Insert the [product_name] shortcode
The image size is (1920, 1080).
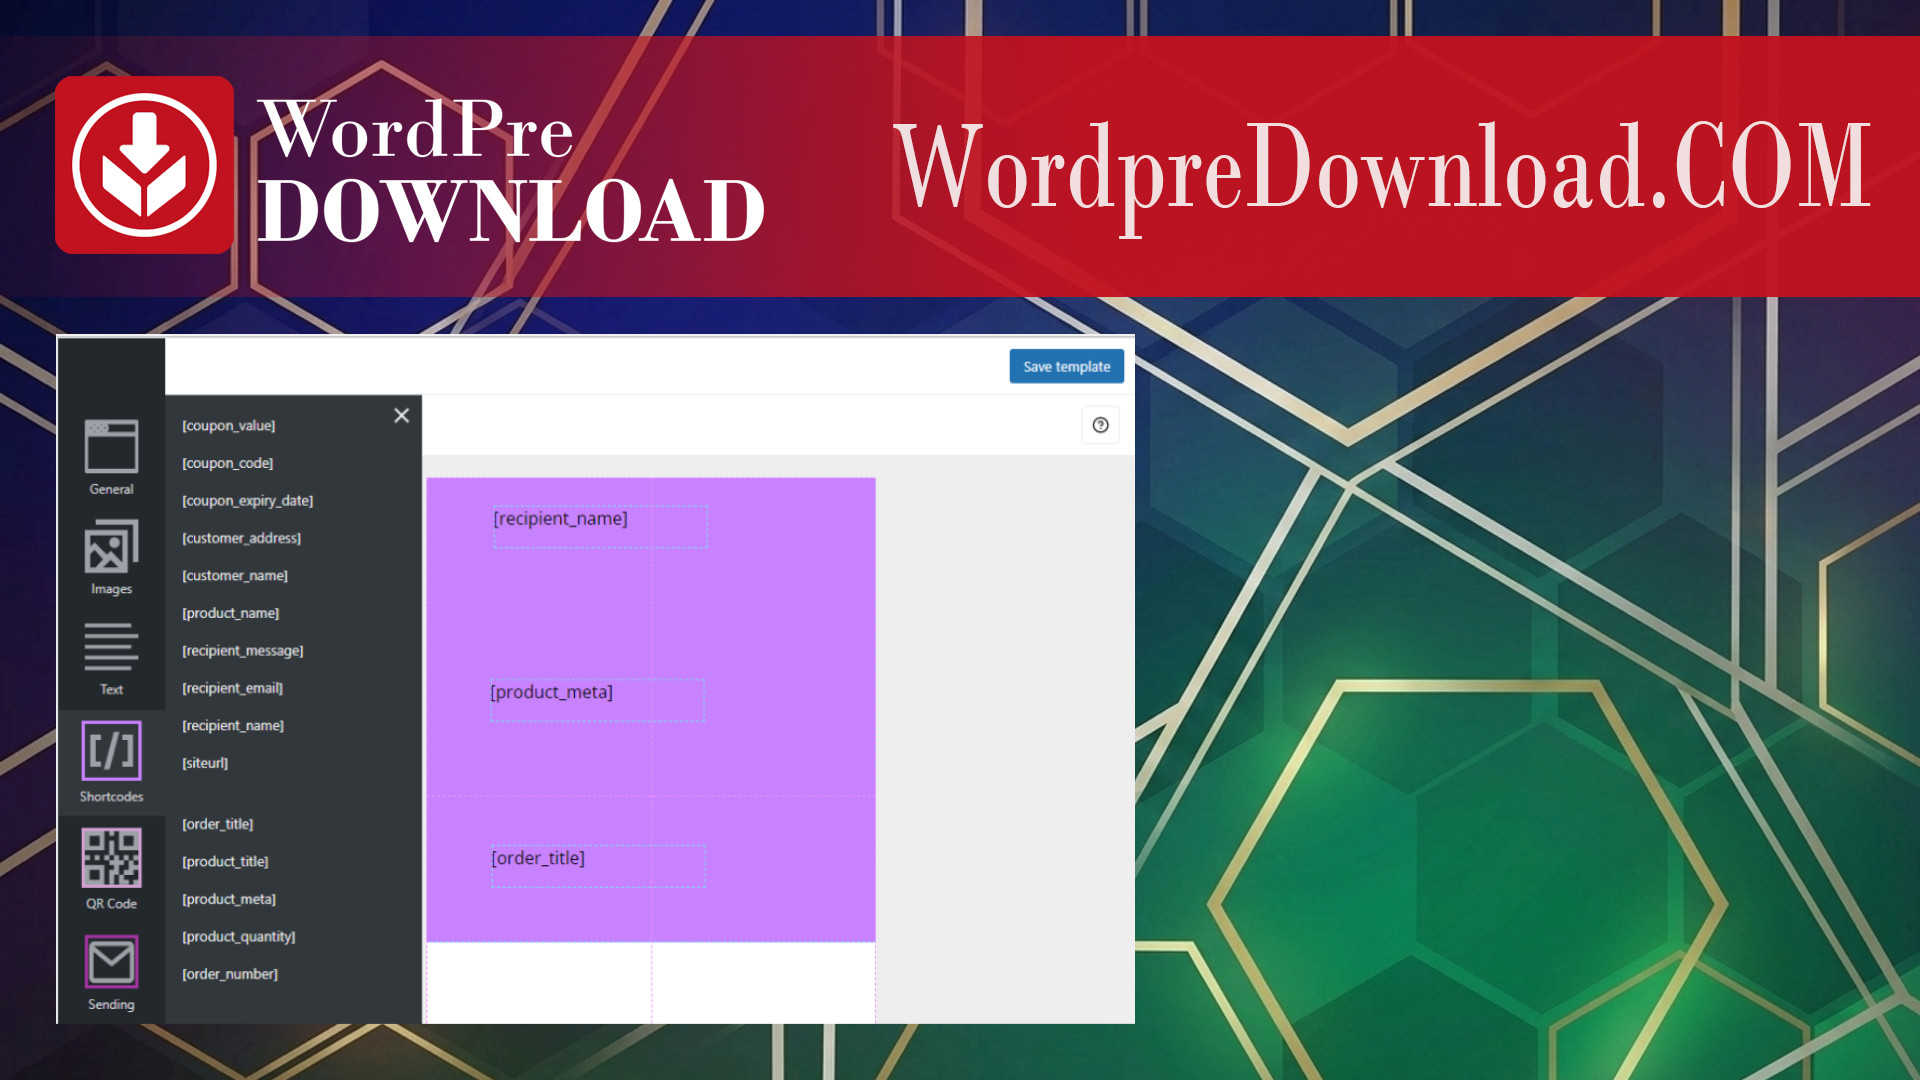click(x=230, y=613)
